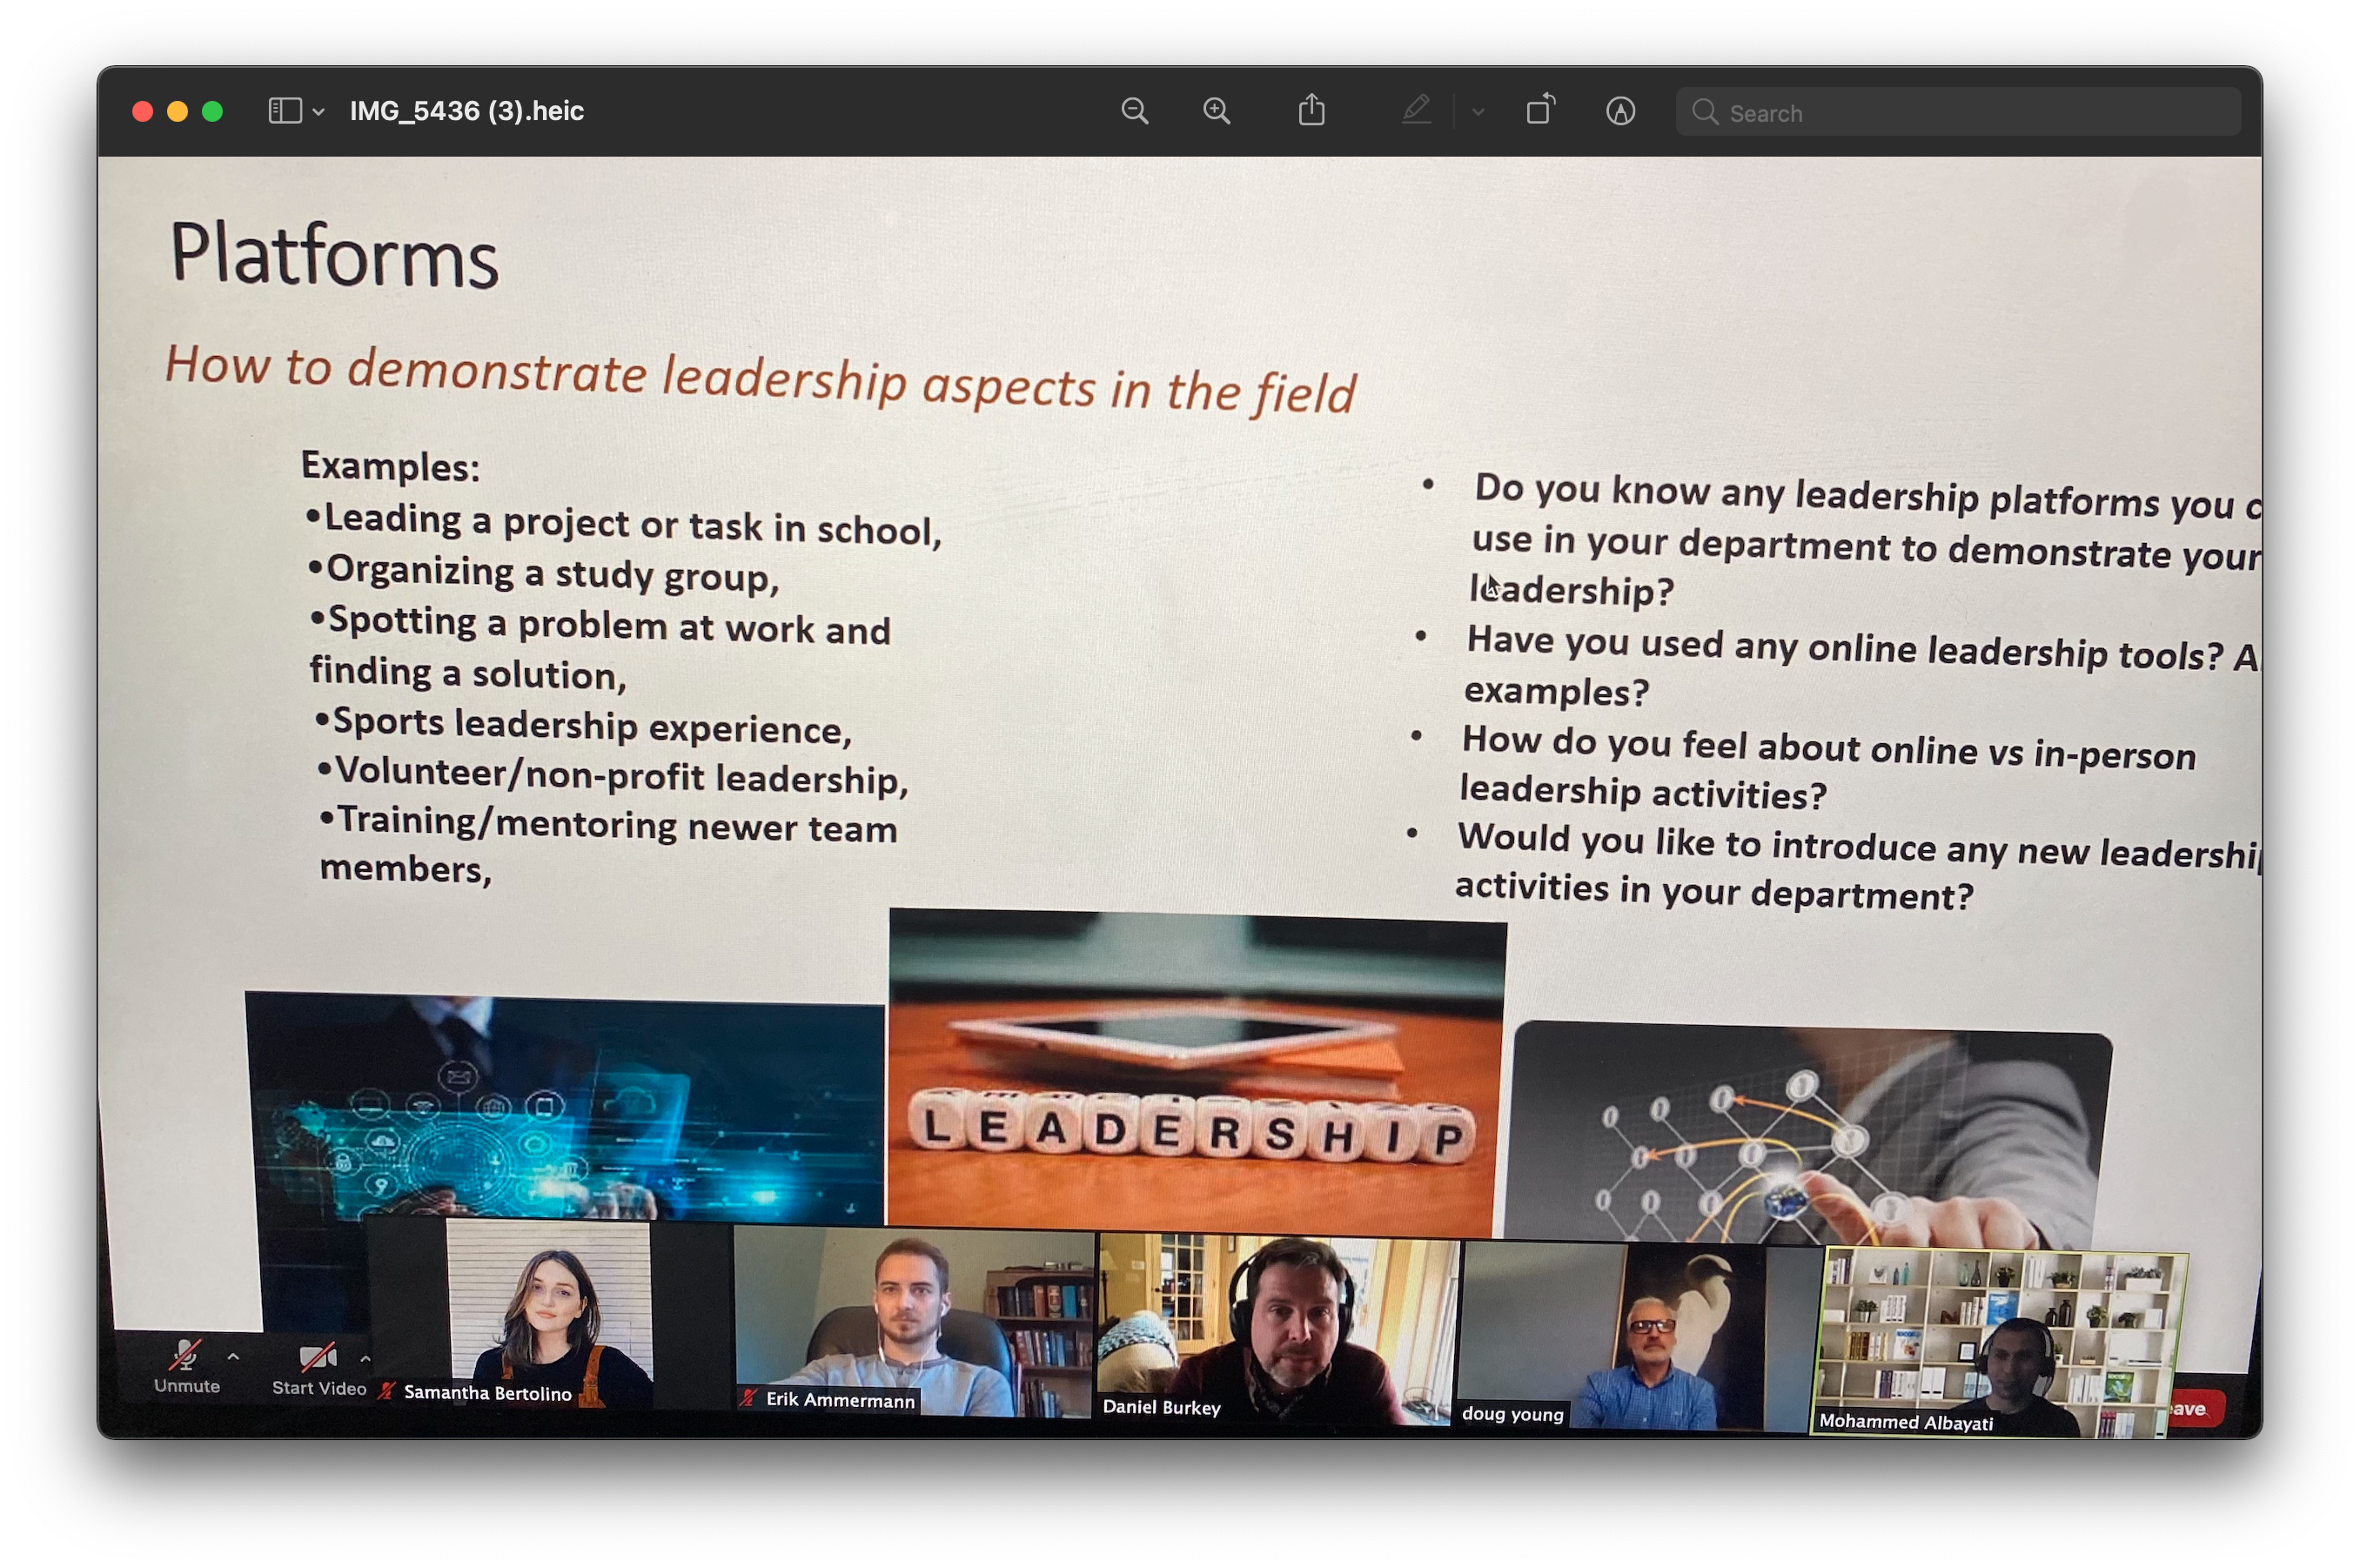Click the caret beside Unmute
The image size is (2360, 1568).
[x=233, y=1358]
